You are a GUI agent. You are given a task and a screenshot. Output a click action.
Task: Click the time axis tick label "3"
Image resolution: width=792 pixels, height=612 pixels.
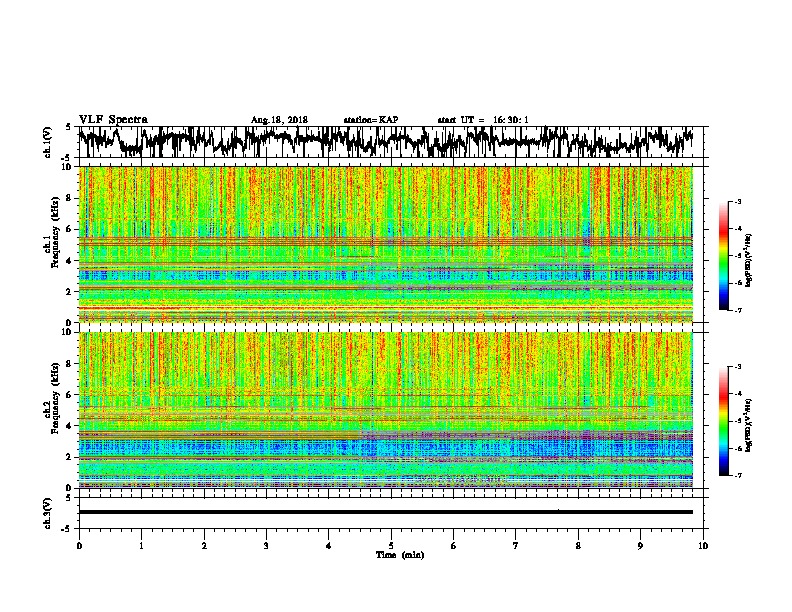click(266, 546)
